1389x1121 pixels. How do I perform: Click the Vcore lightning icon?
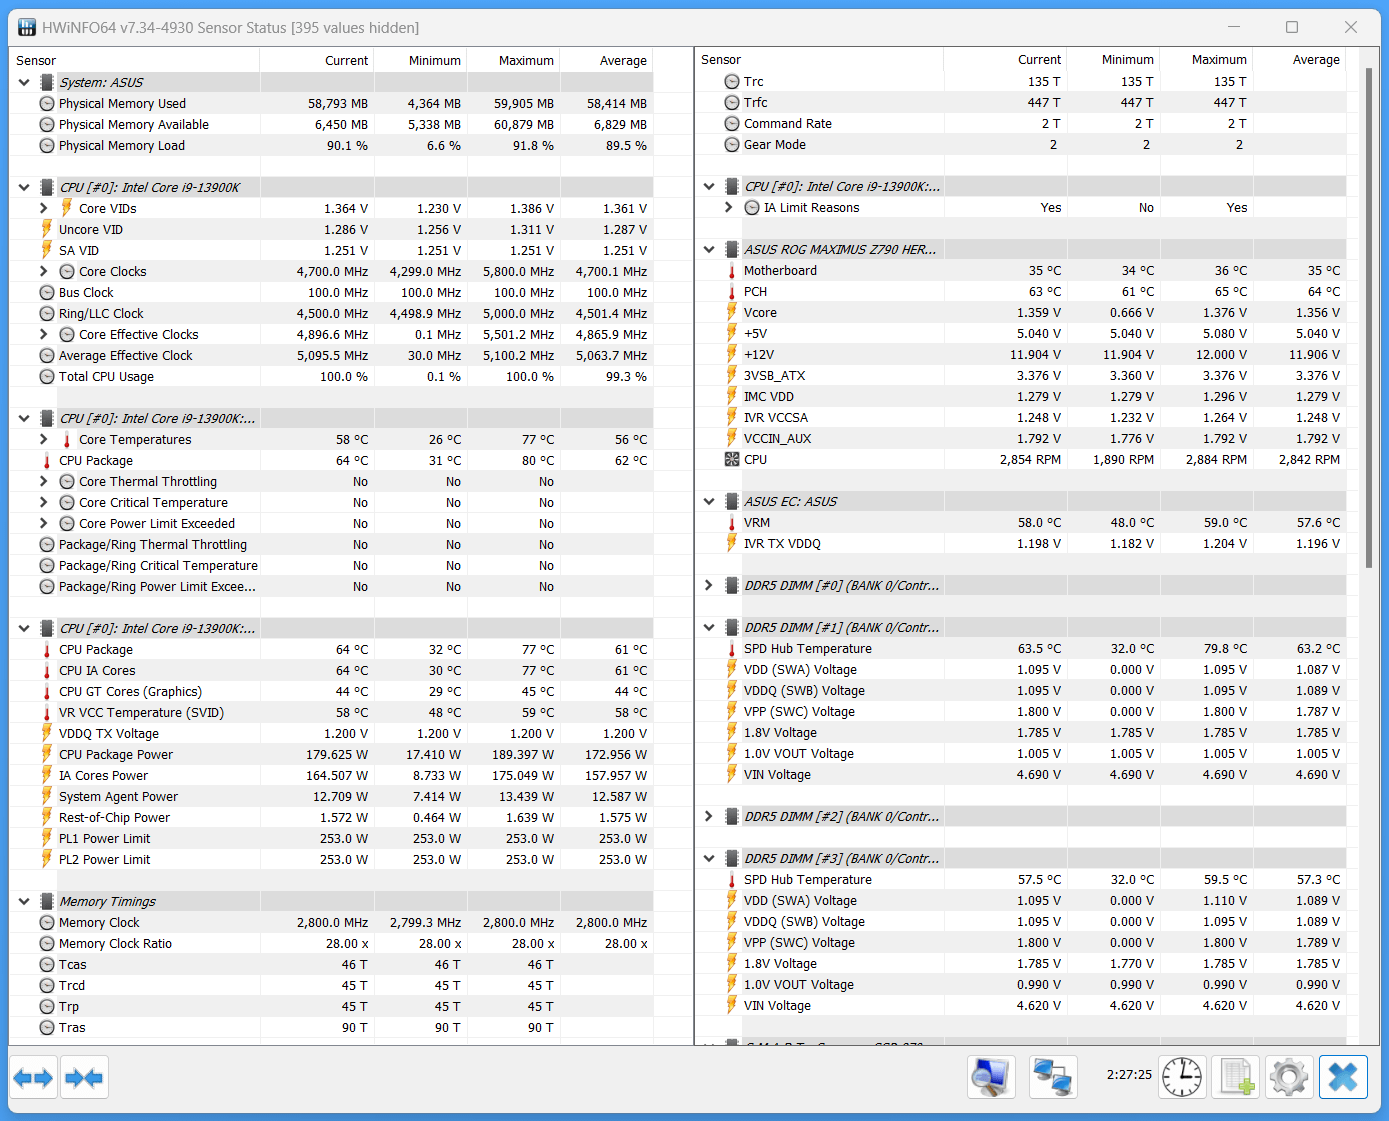pos(732,313)
